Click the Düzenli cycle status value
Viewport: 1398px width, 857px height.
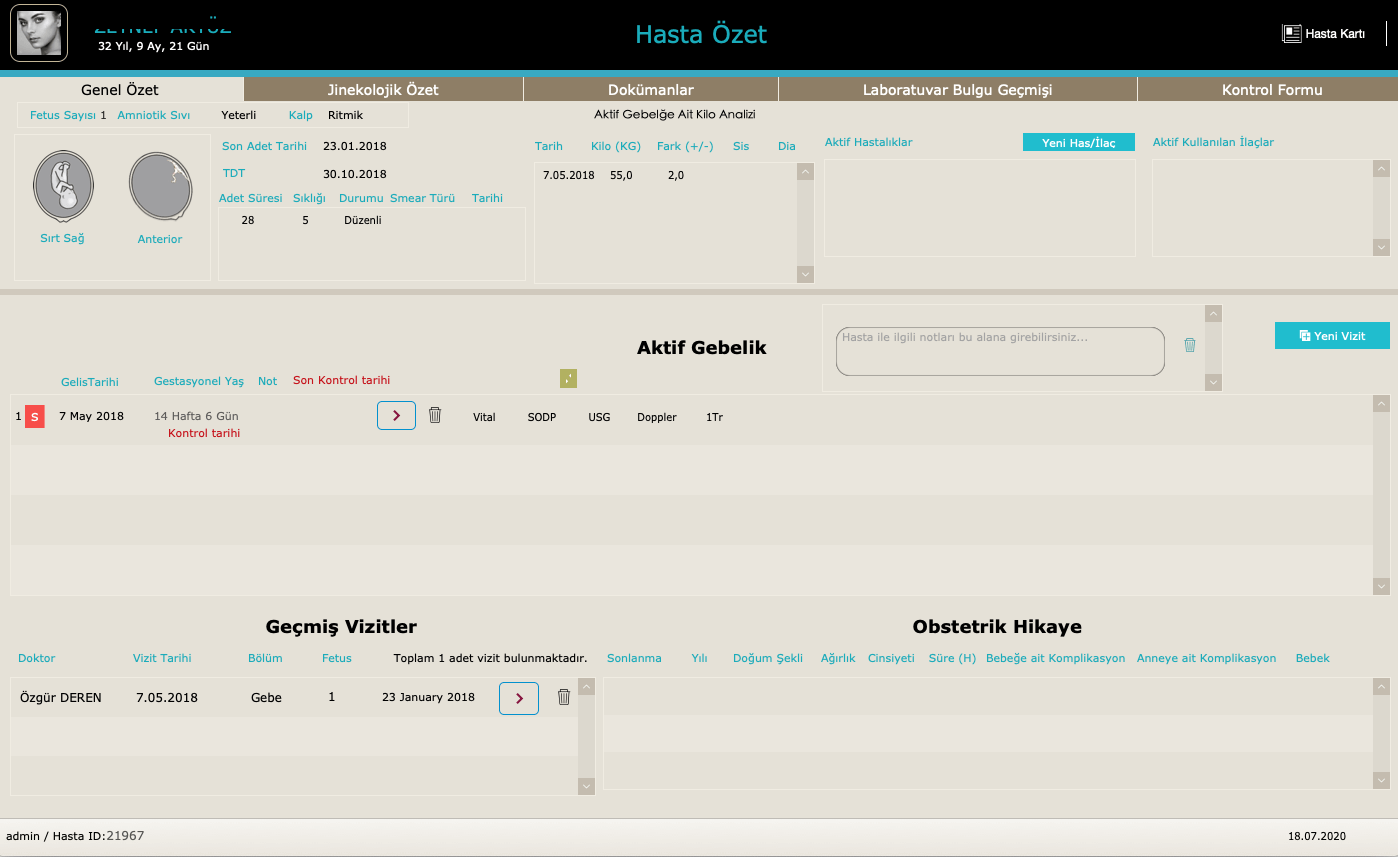[x=362, y=220]
